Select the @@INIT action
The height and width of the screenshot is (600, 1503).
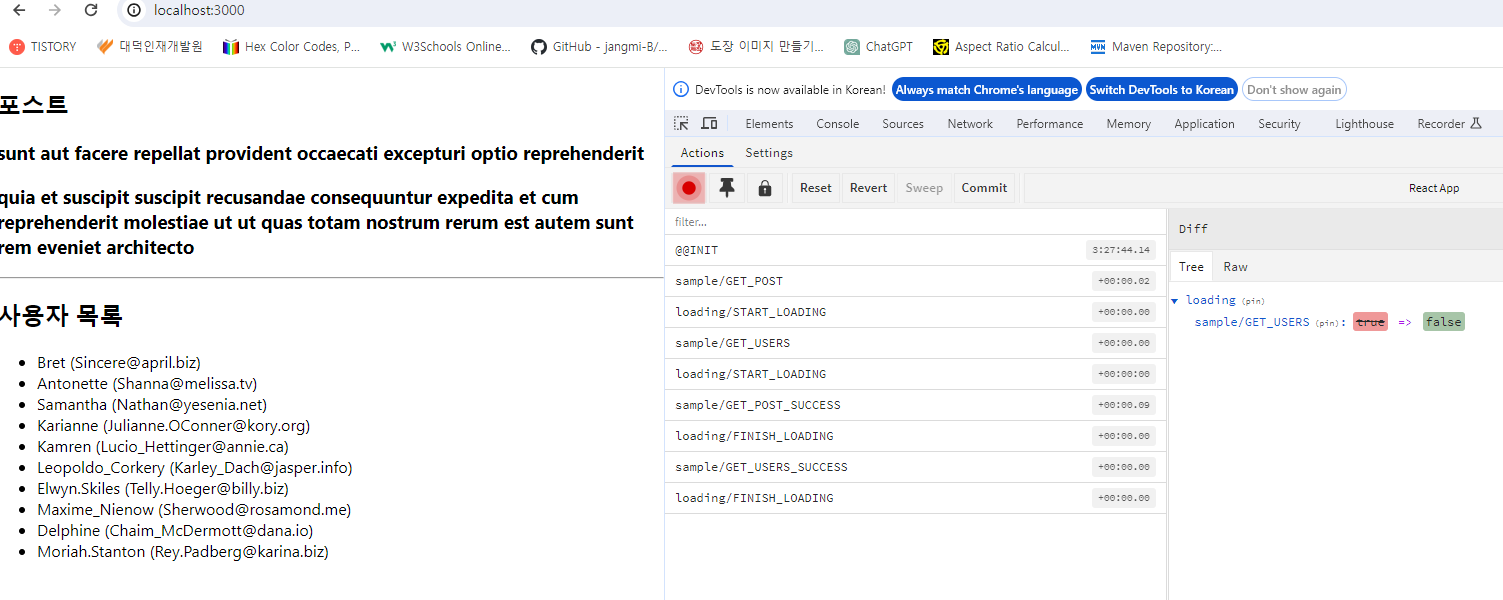[x=915, y=250]
